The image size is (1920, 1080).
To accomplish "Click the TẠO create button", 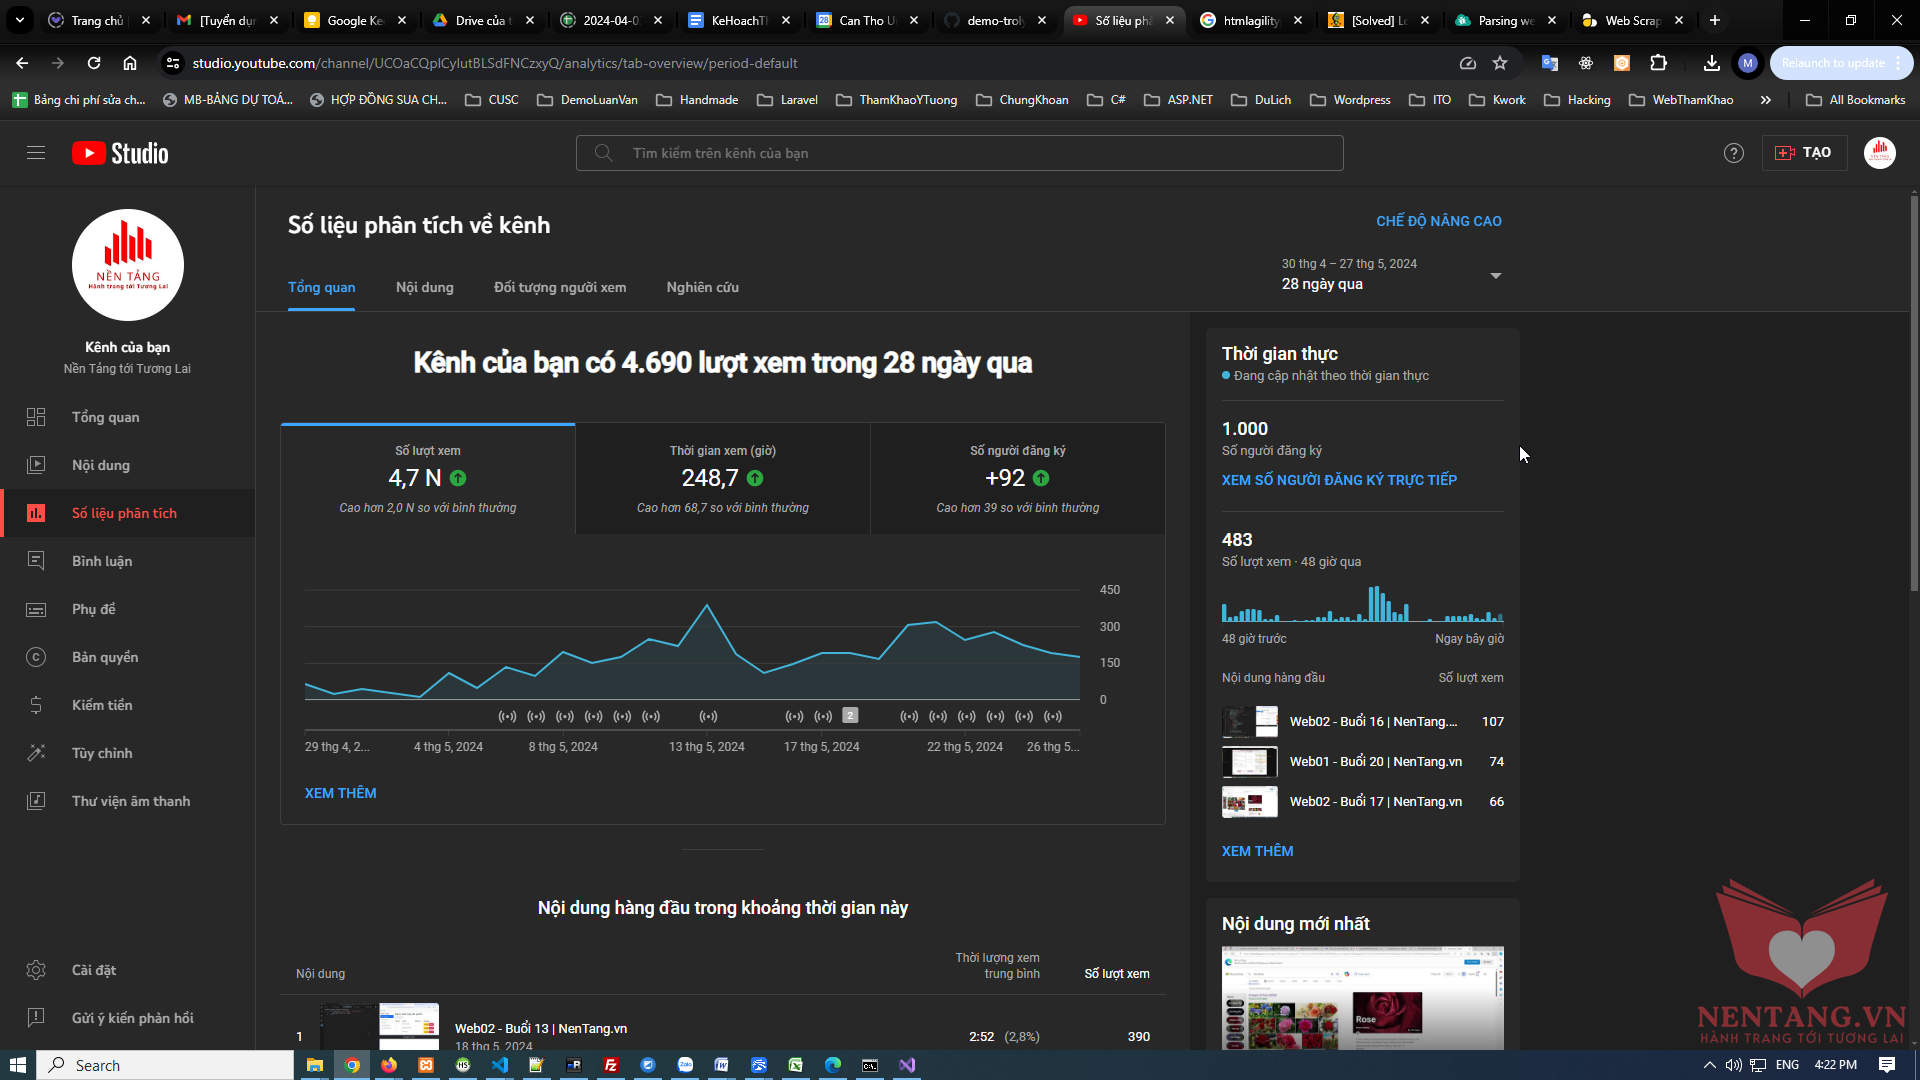I will (x=1803, y=153).
